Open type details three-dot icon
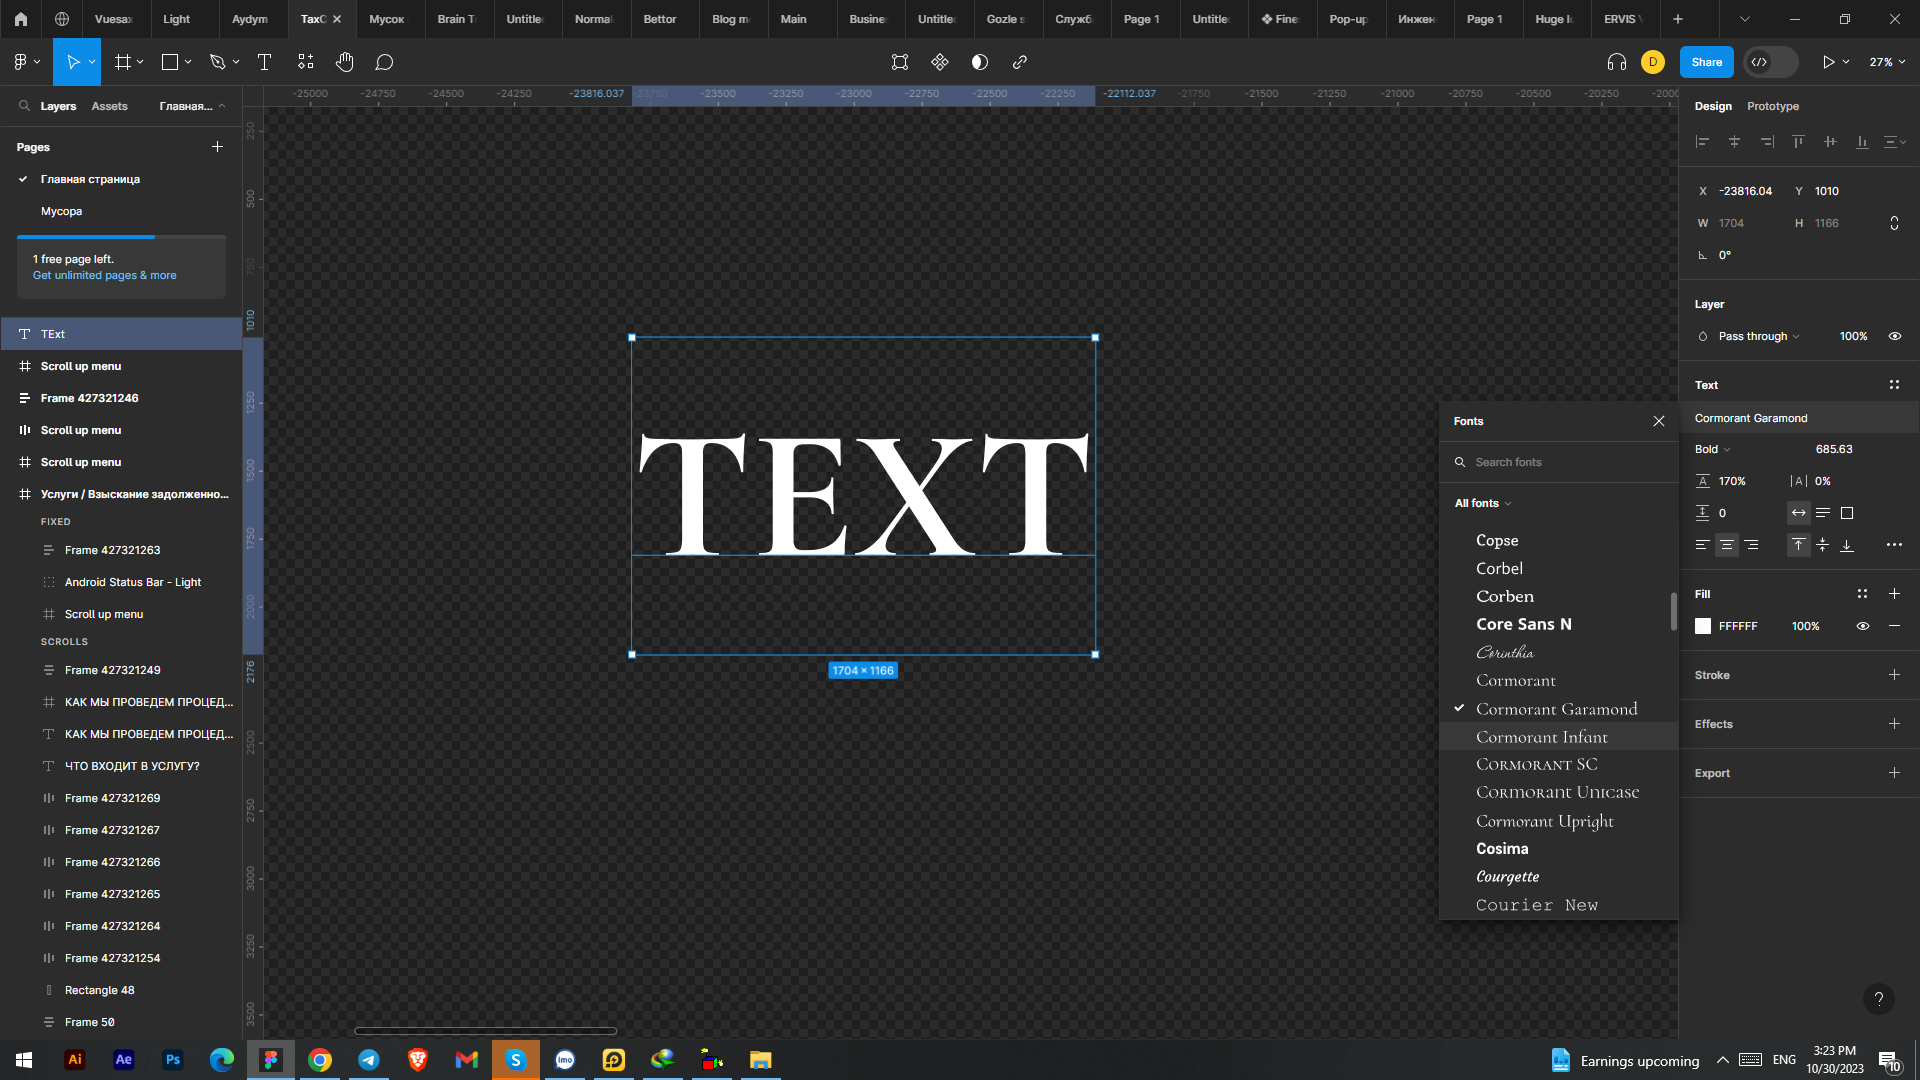Image resolution: width=1920 pixels, height=1080 pixels. [x=1894, y=545]
